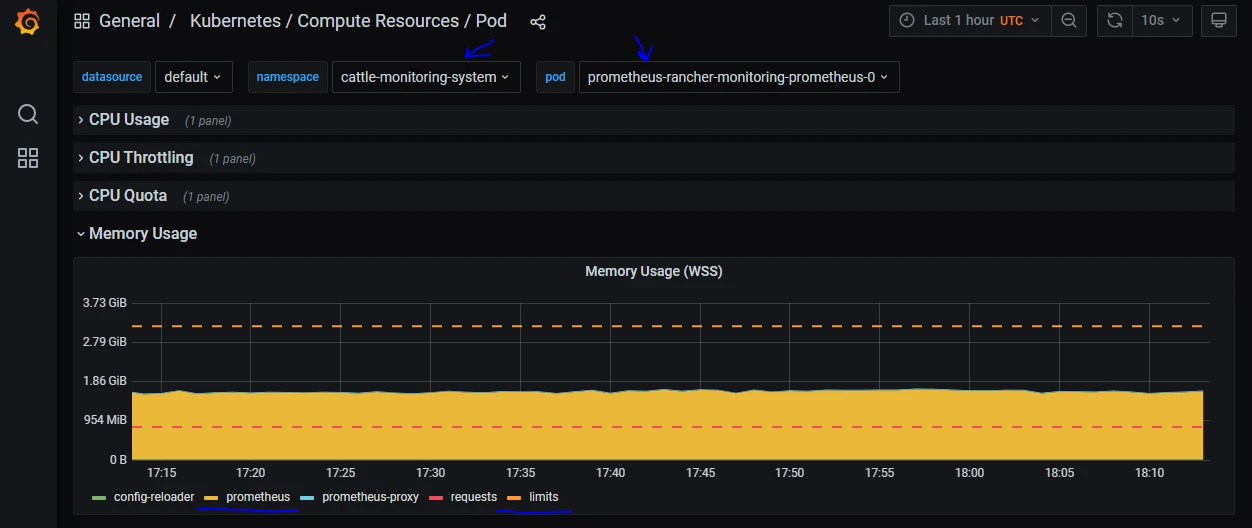Share dashboard using the share icon

pyautogui.click(x=538, y=21)
